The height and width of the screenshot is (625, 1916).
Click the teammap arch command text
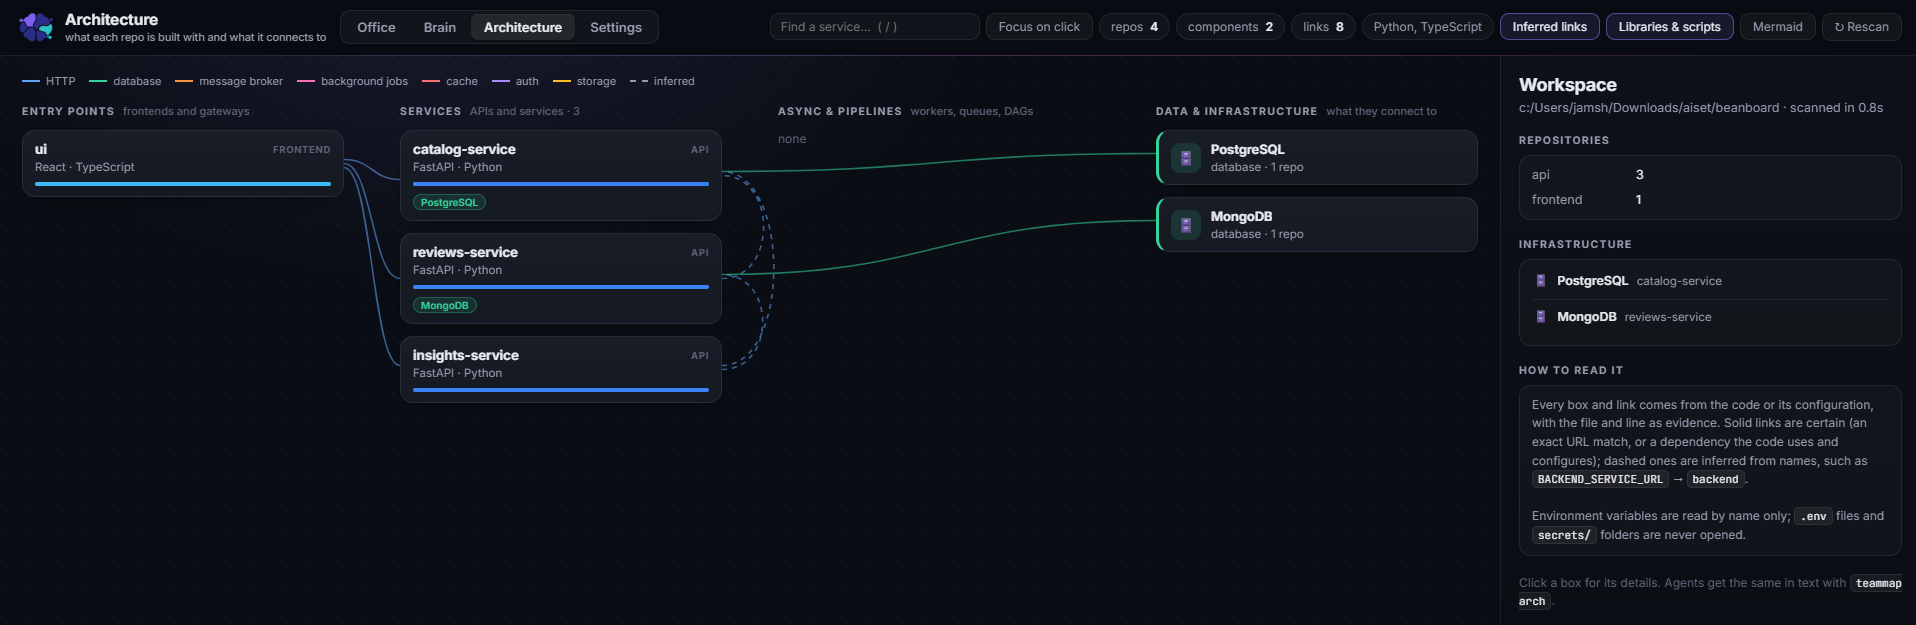coord(1879,583)
